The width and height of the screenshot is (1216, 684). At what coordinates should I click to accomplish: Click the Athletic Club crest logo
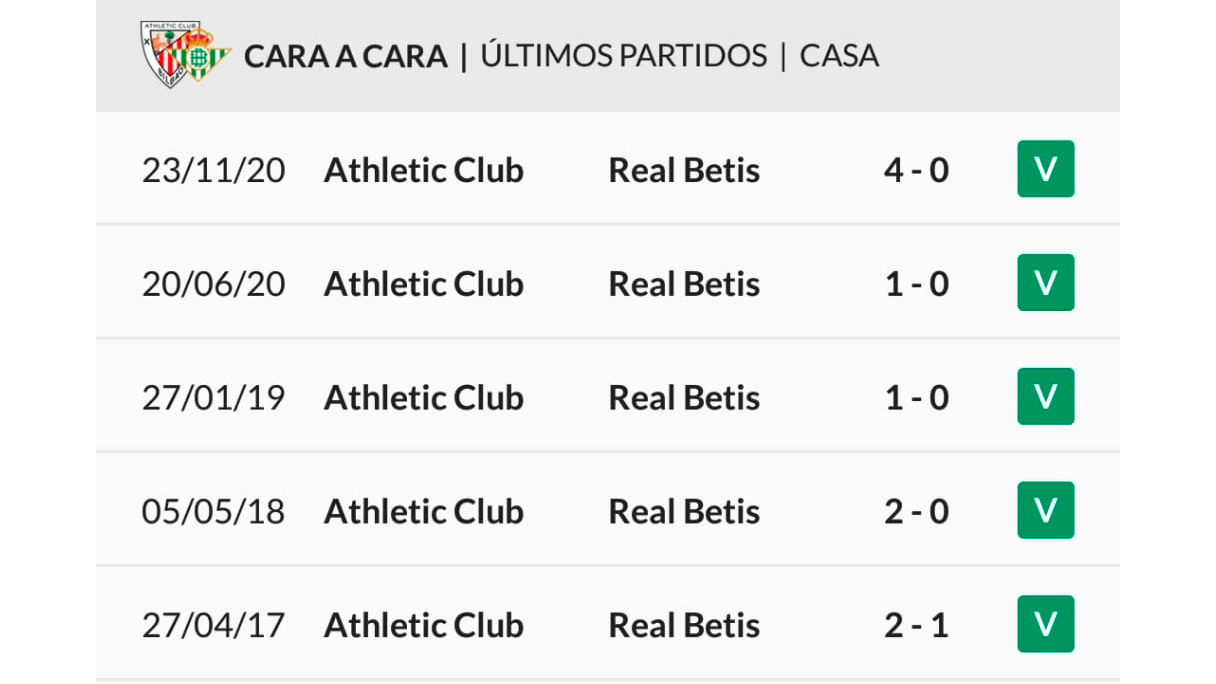(164, 54)
